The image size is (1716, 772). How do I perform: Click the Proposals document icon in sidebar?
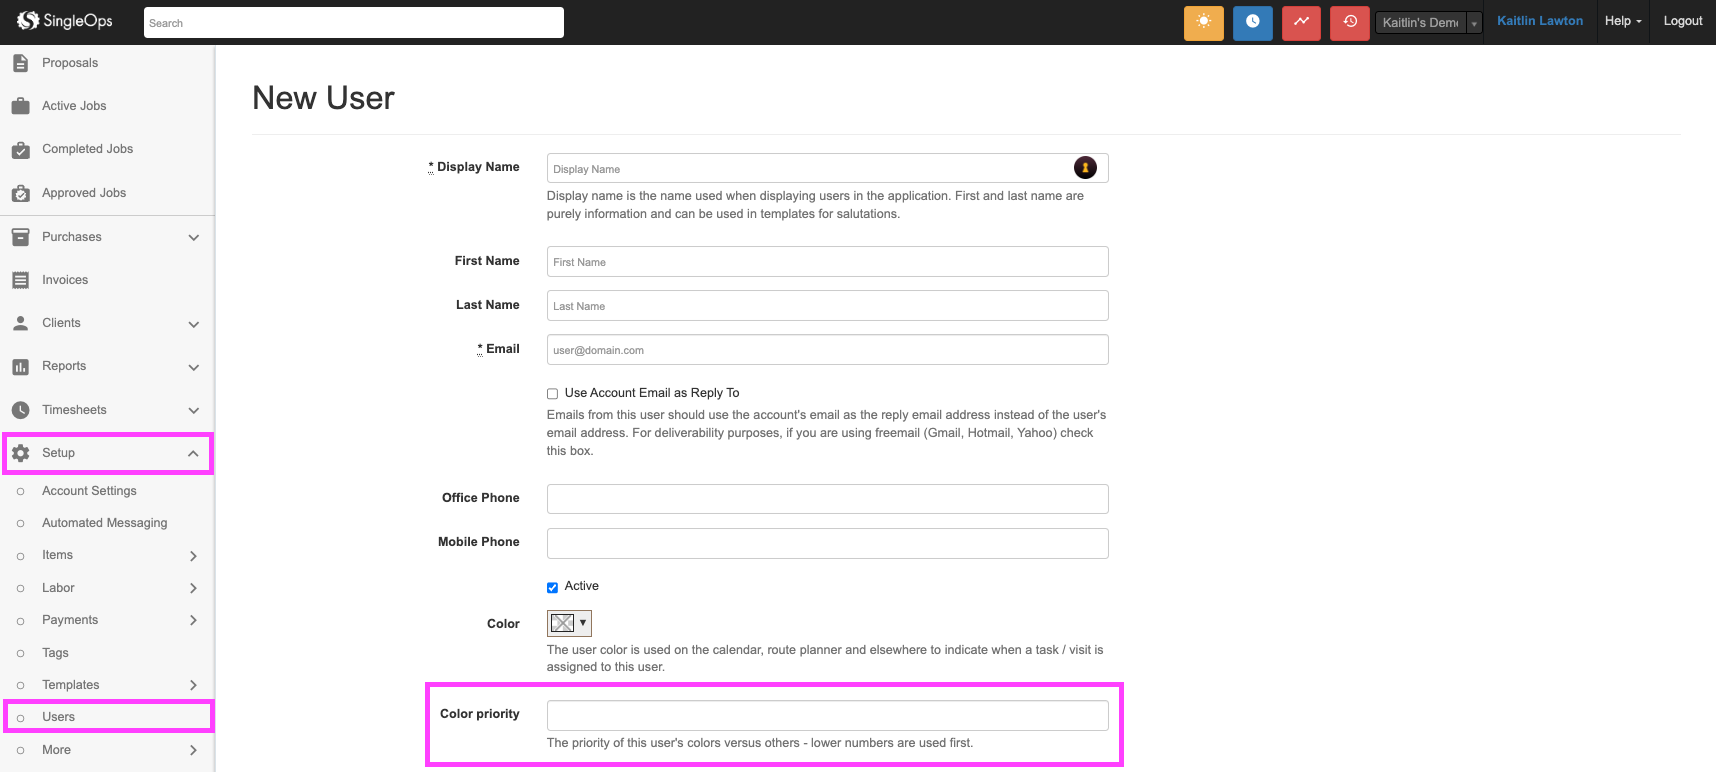(20, 63)
